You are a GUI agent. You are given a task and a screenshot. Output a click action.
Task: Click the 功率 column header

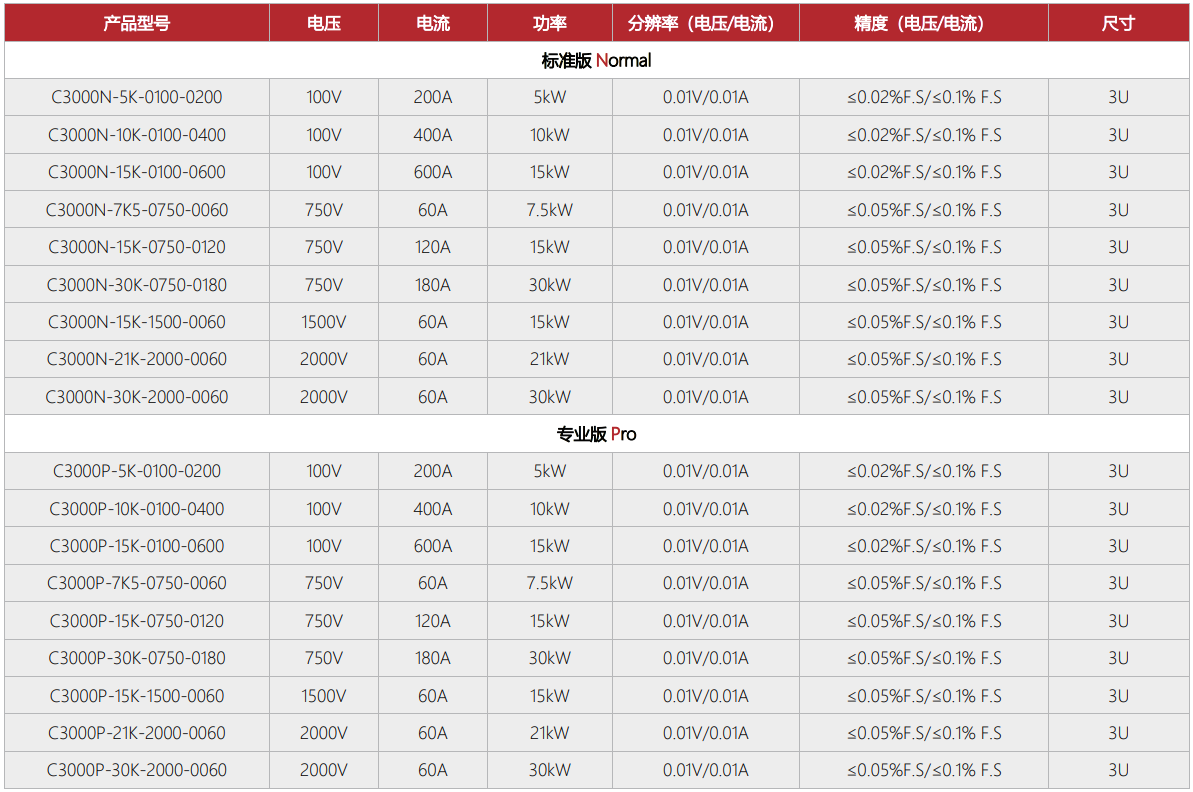pos(549,23)
